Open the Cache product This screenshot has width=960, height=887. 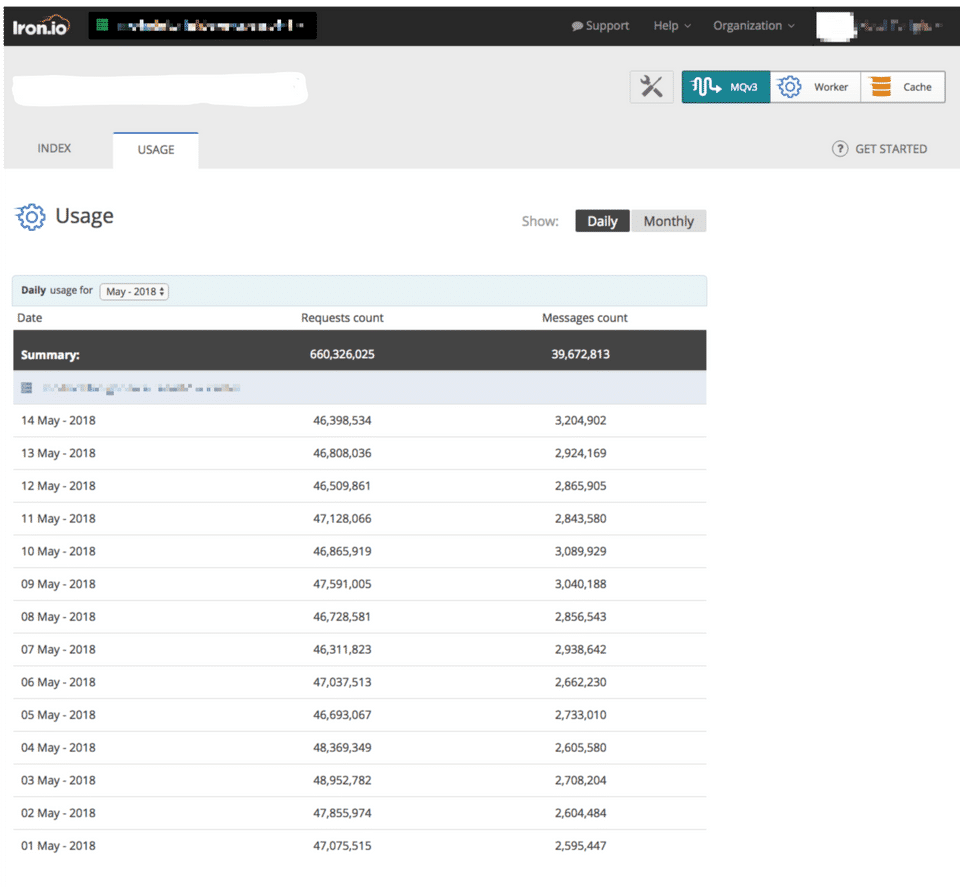(x=902, y=87)
